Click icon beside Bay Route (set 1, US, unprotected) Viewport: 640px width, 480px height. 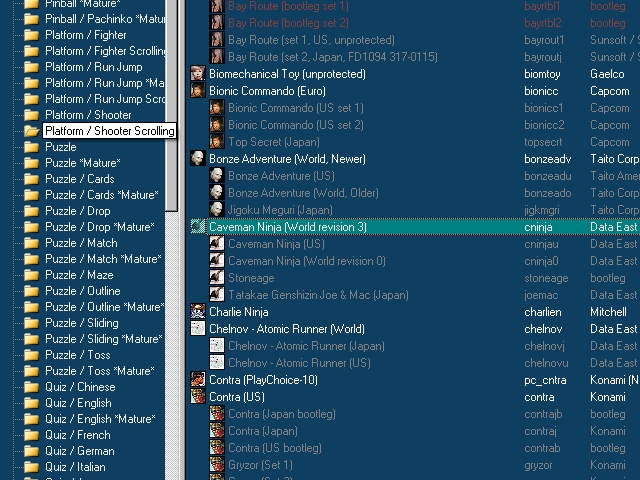217,40
